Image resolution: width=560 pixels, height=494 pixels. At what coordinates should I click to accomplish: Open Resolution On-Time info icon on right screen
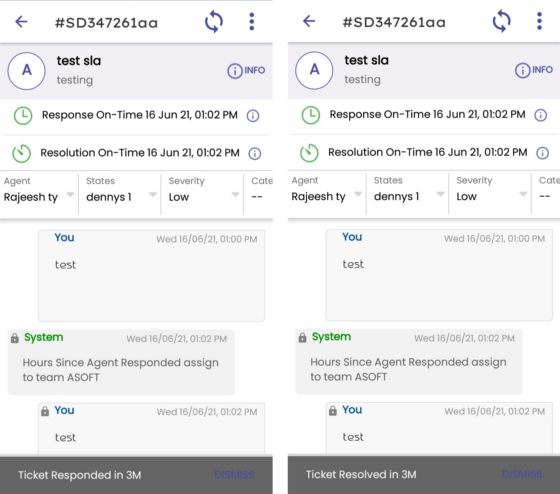click(542, 153)
